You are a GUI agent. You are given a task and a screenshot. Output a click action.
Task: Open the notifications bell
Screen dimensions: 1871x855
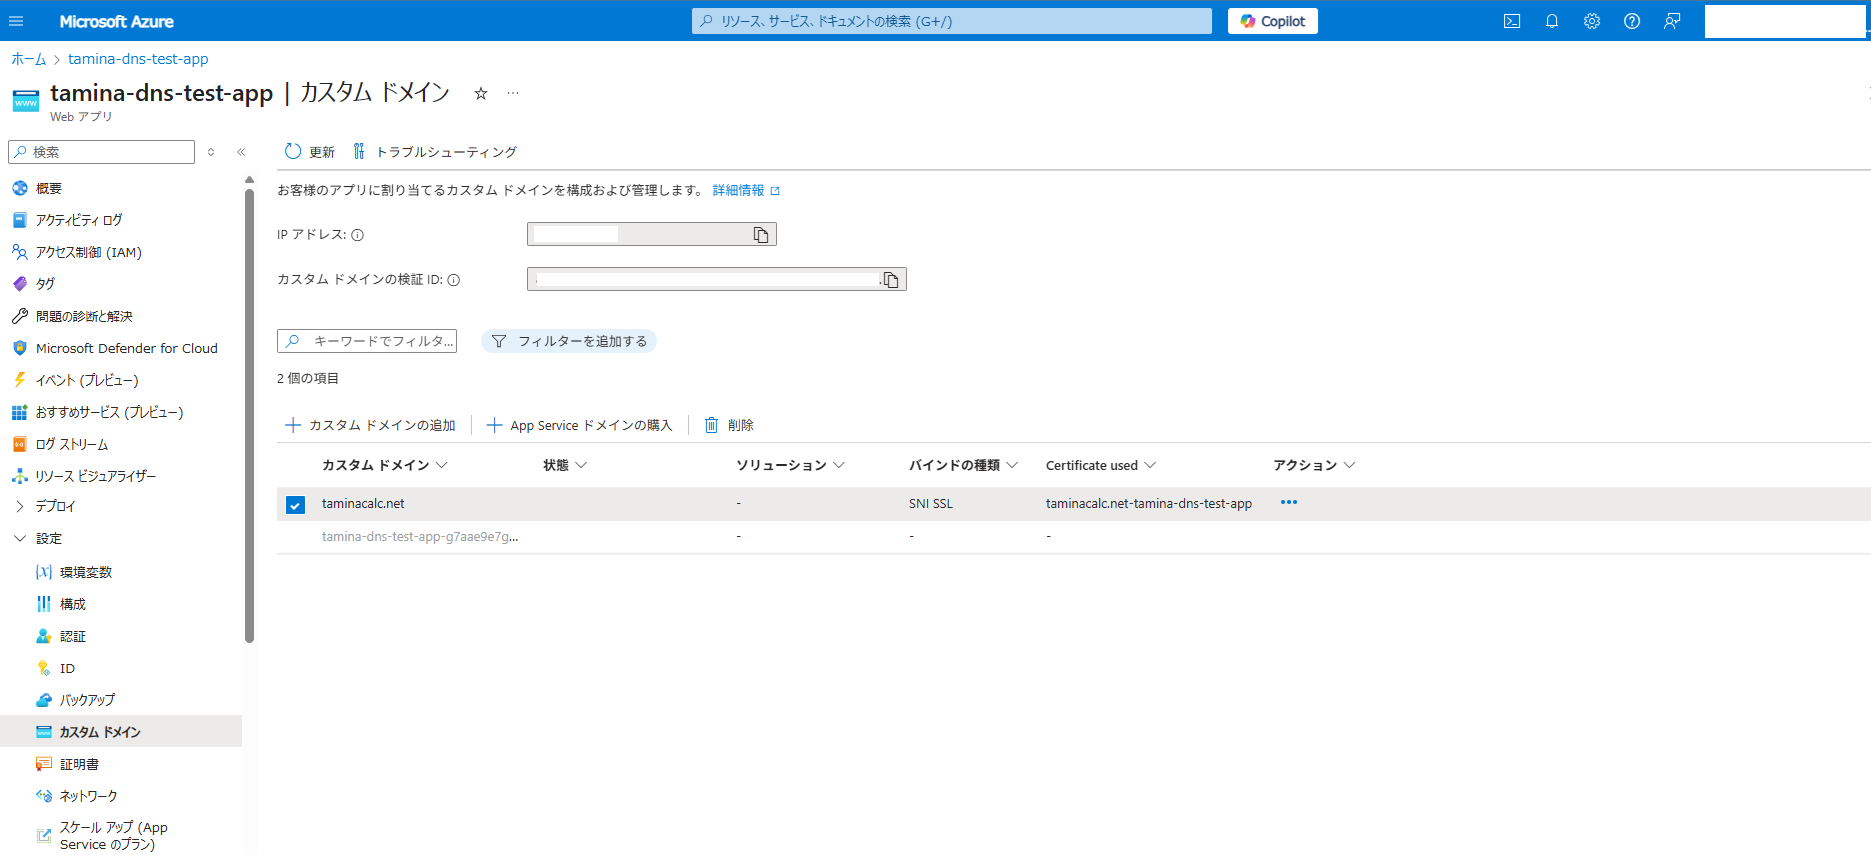[1552, 21]
